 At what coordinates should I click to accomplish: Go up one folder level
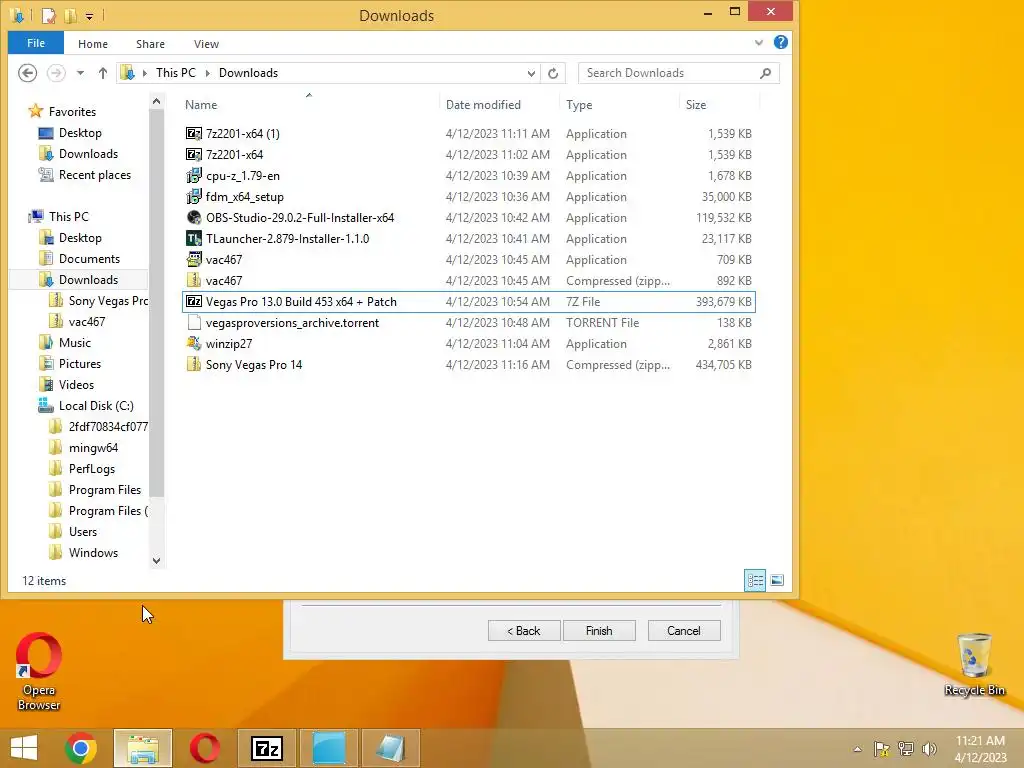103,72
